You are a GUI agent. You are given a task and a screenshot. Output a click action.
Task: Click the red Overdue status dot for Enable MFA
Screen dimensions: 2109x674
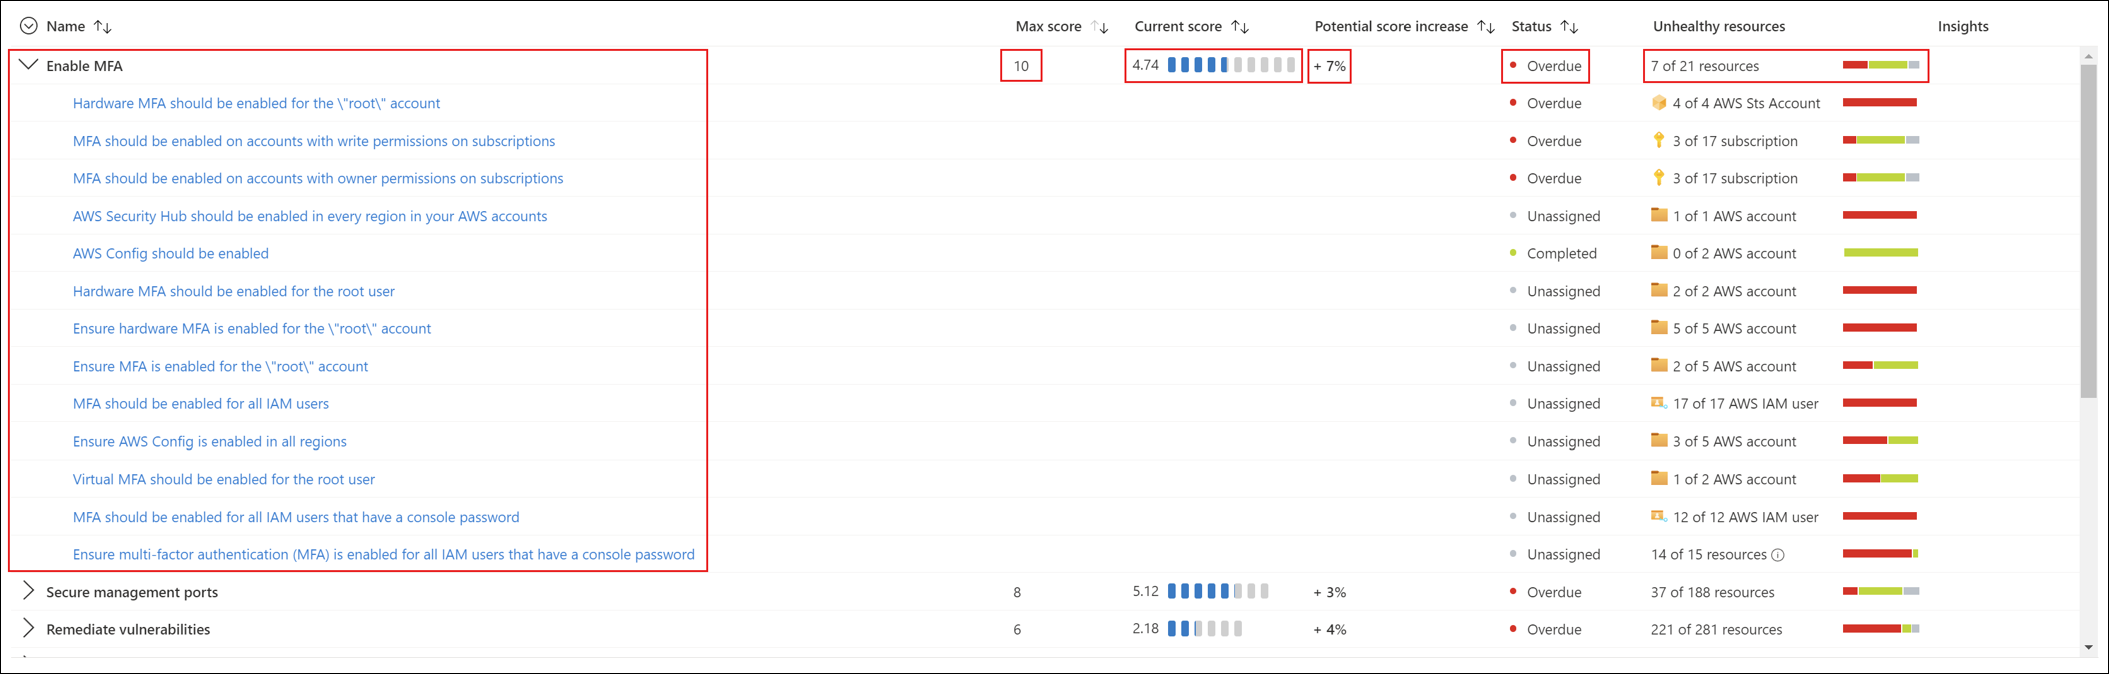click(1513, 66)
